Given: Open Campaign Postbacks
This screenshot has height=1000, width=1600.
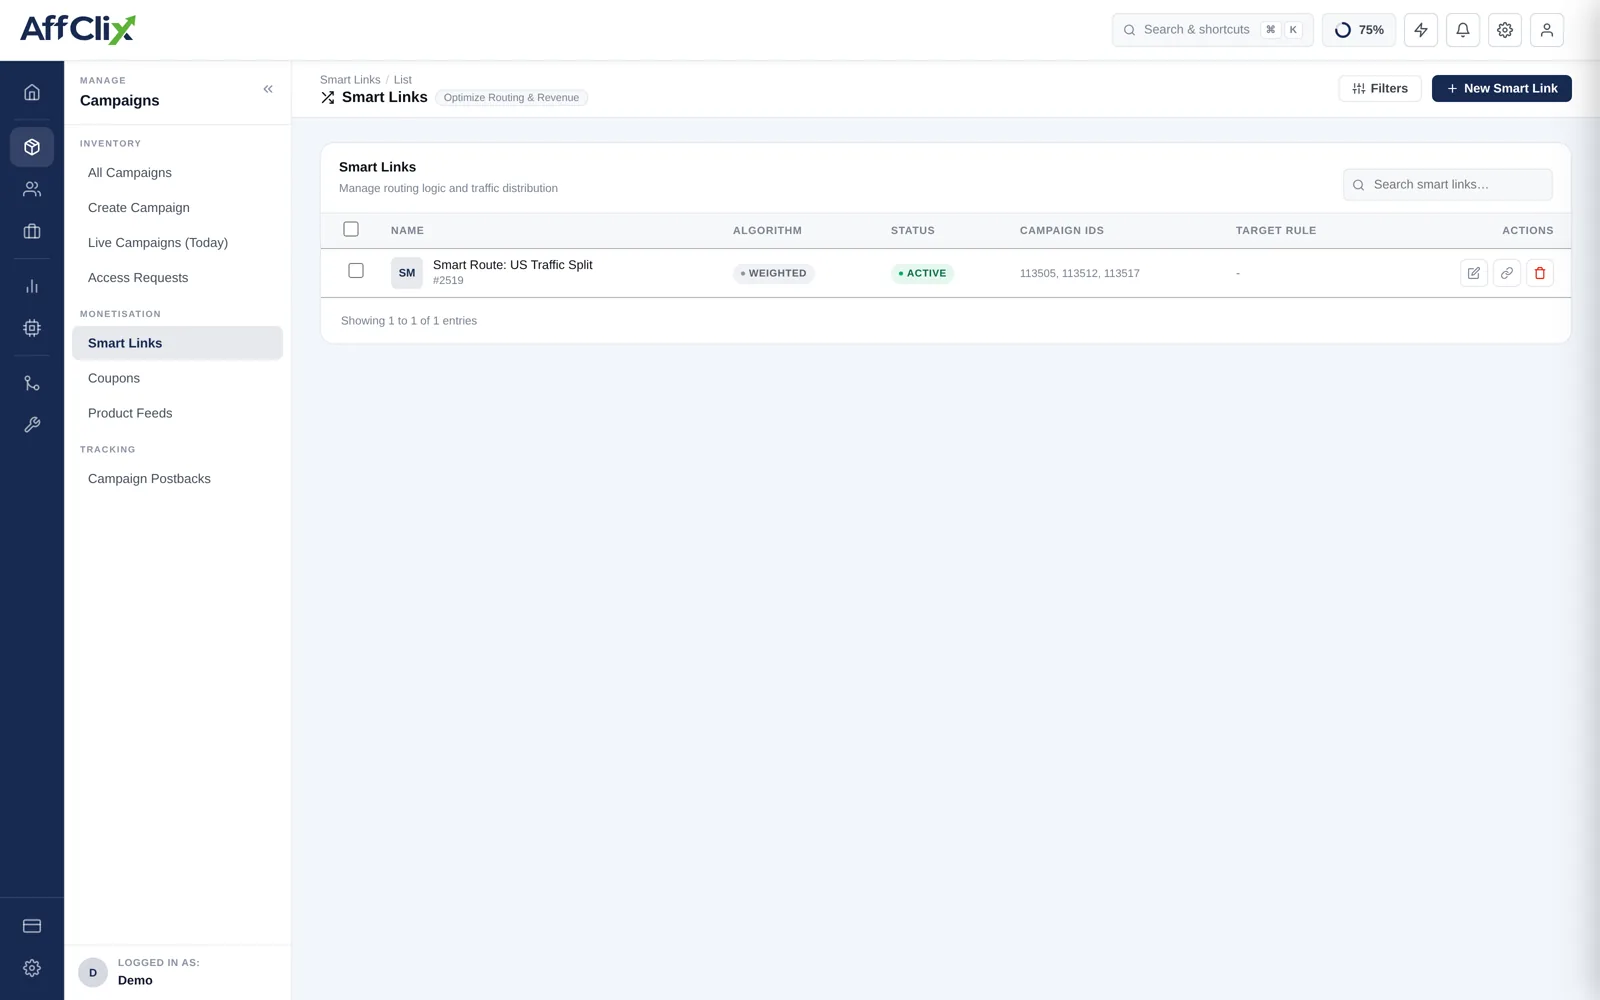Looking at the screenshot, I should [178, 479].
